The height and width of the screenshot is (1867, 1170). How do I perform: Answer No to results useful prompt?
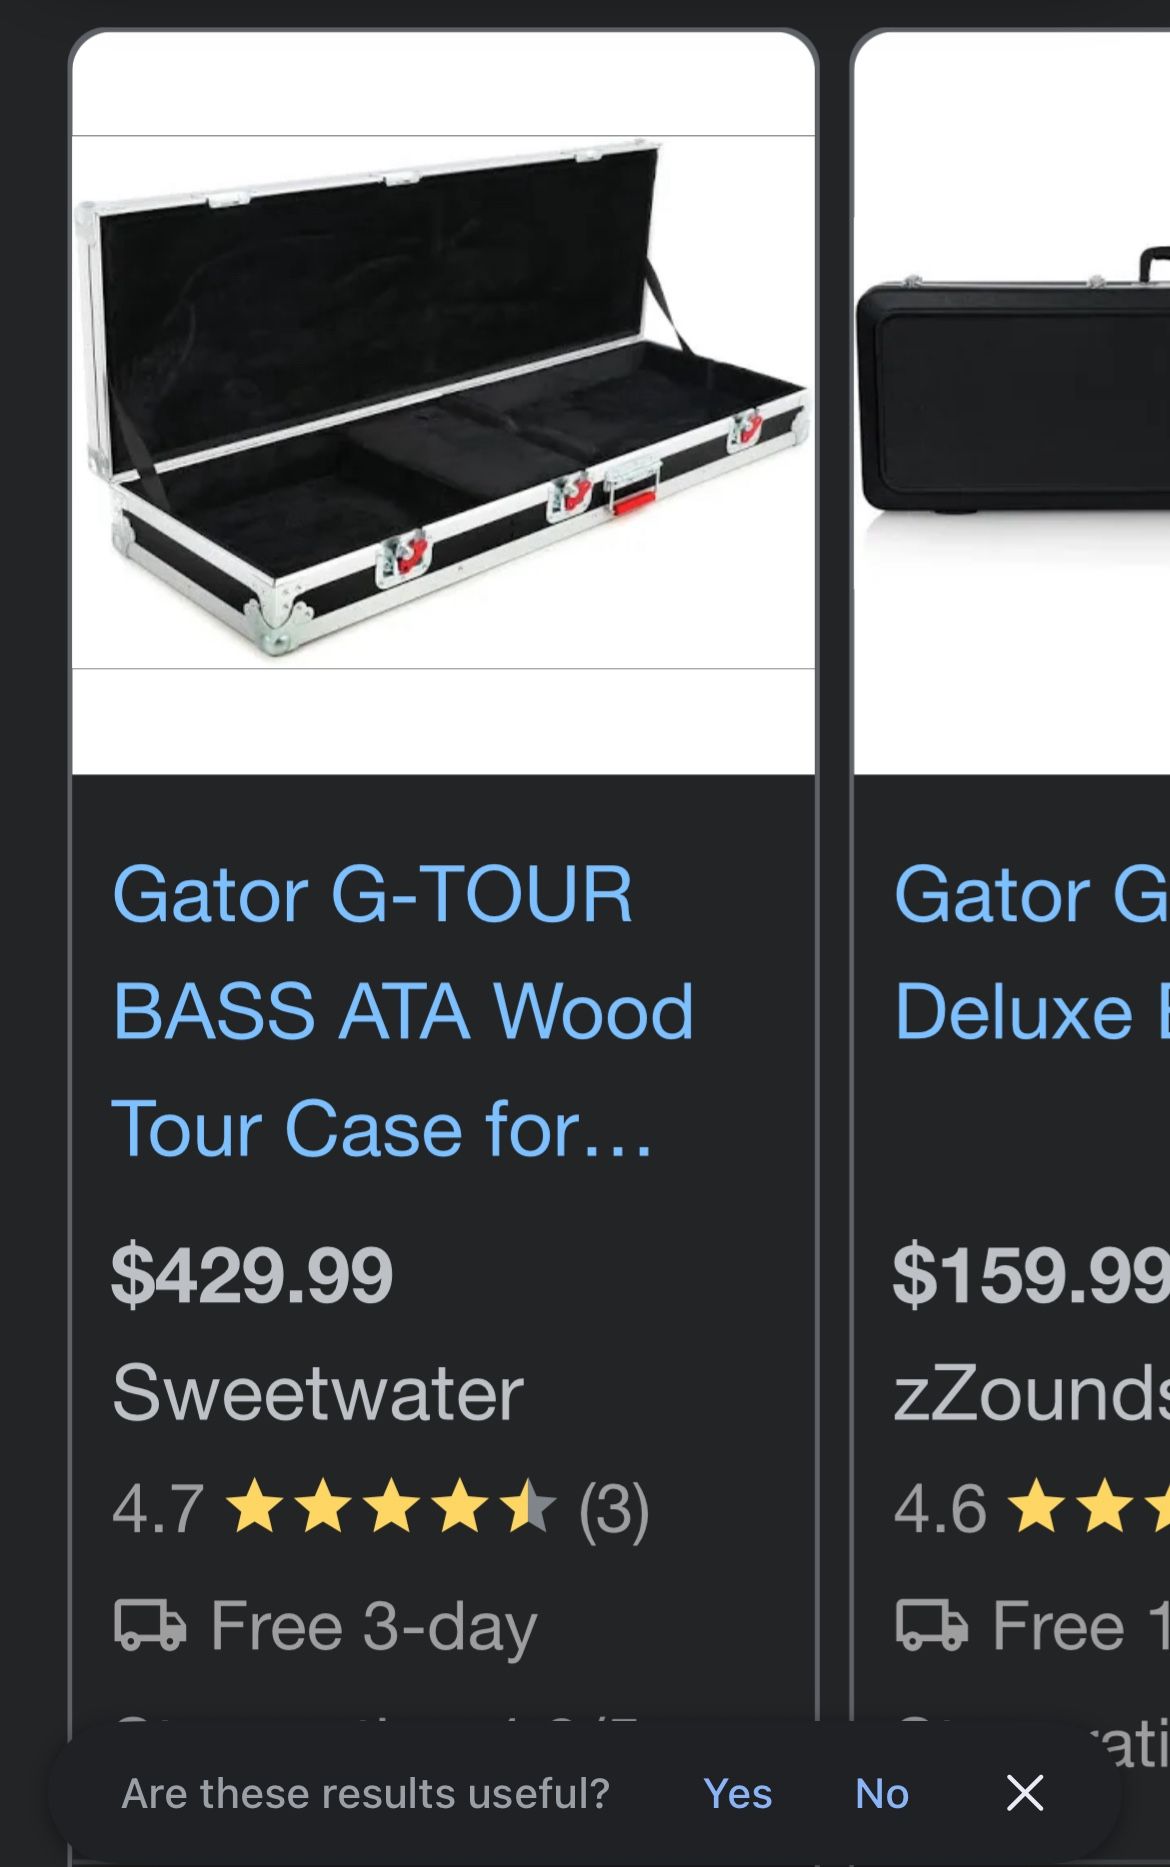tap(882, 1794)
